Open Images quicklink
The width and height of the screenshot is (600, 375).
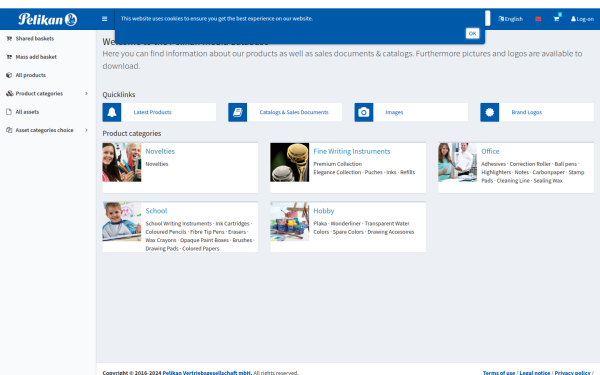click(x=394, y=112)
